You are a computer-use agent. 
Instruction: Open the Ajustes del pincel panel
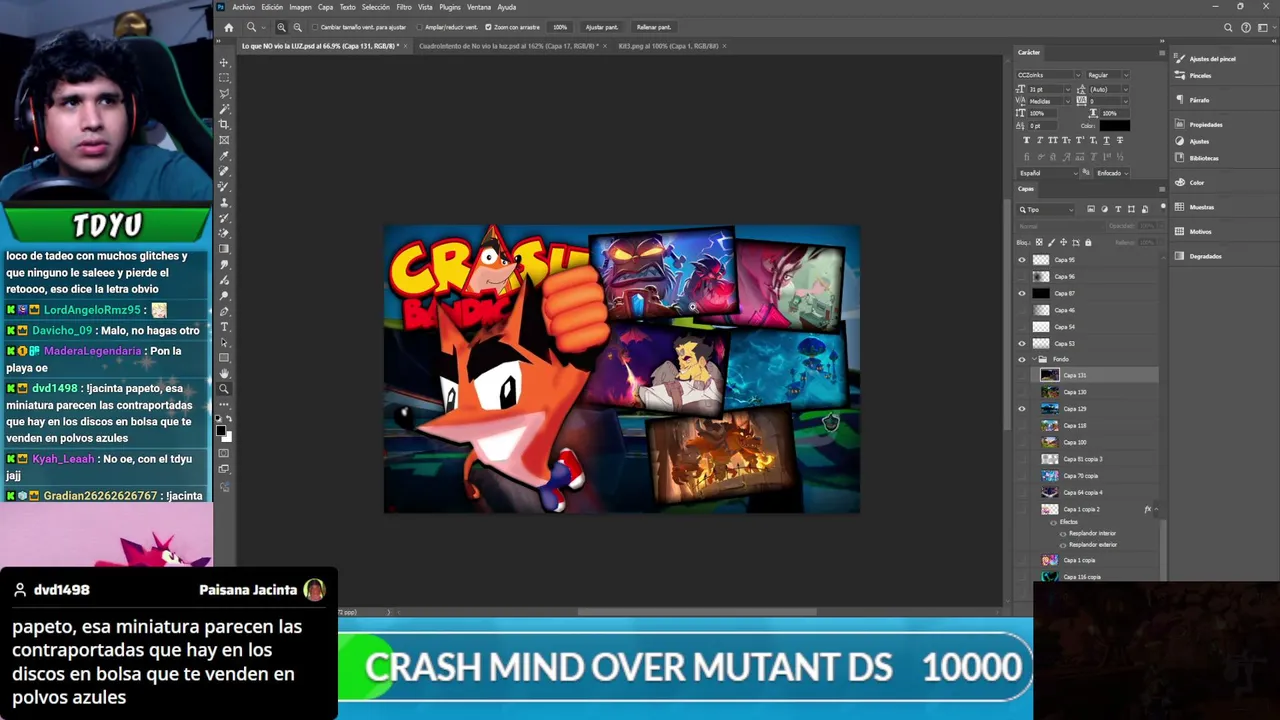(1207, 59)
